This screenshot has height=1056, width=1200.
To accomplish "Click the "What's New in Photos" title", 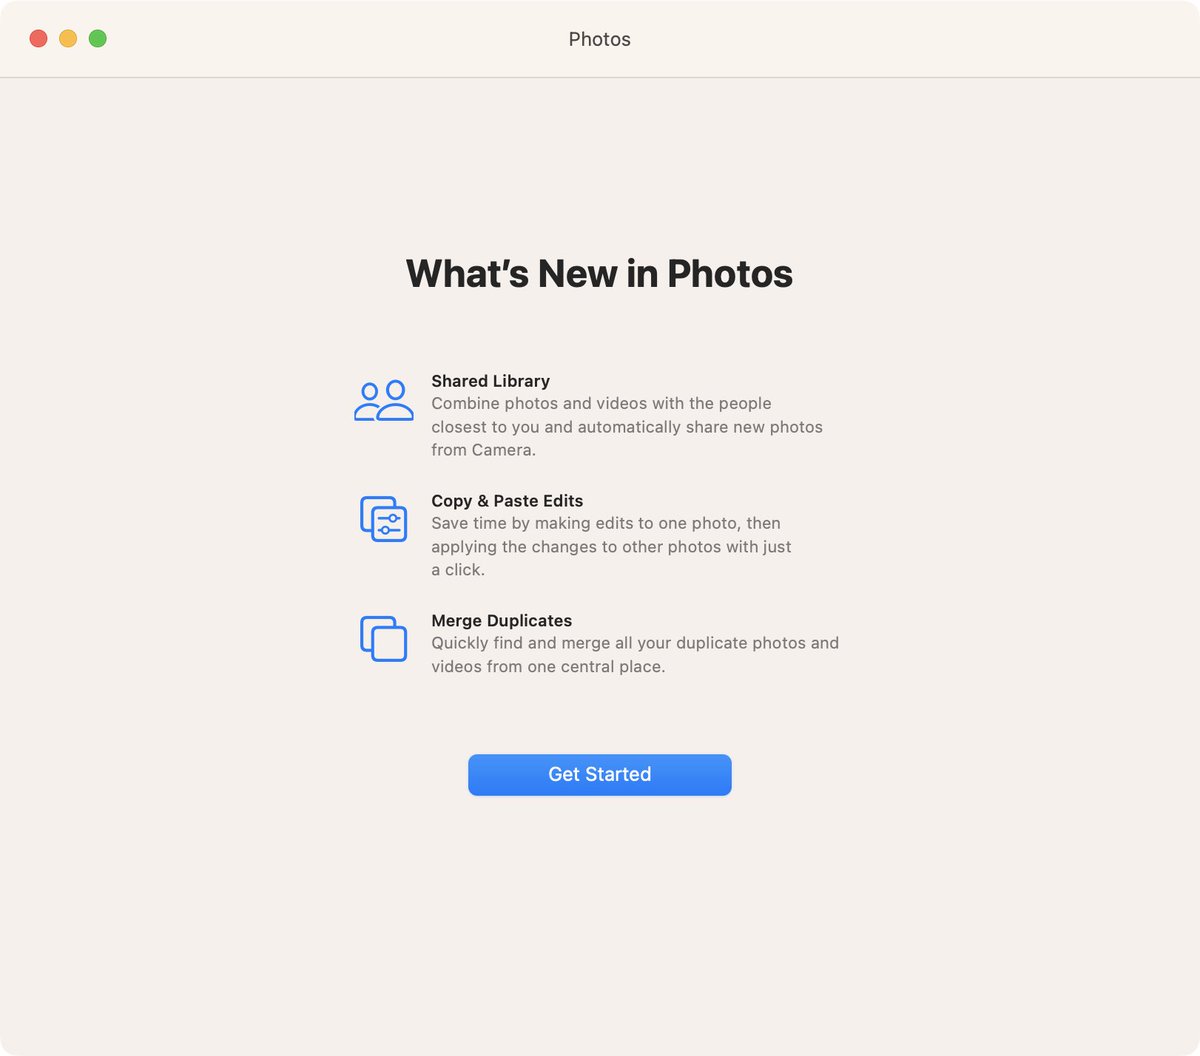I will (x=600, y=274).
